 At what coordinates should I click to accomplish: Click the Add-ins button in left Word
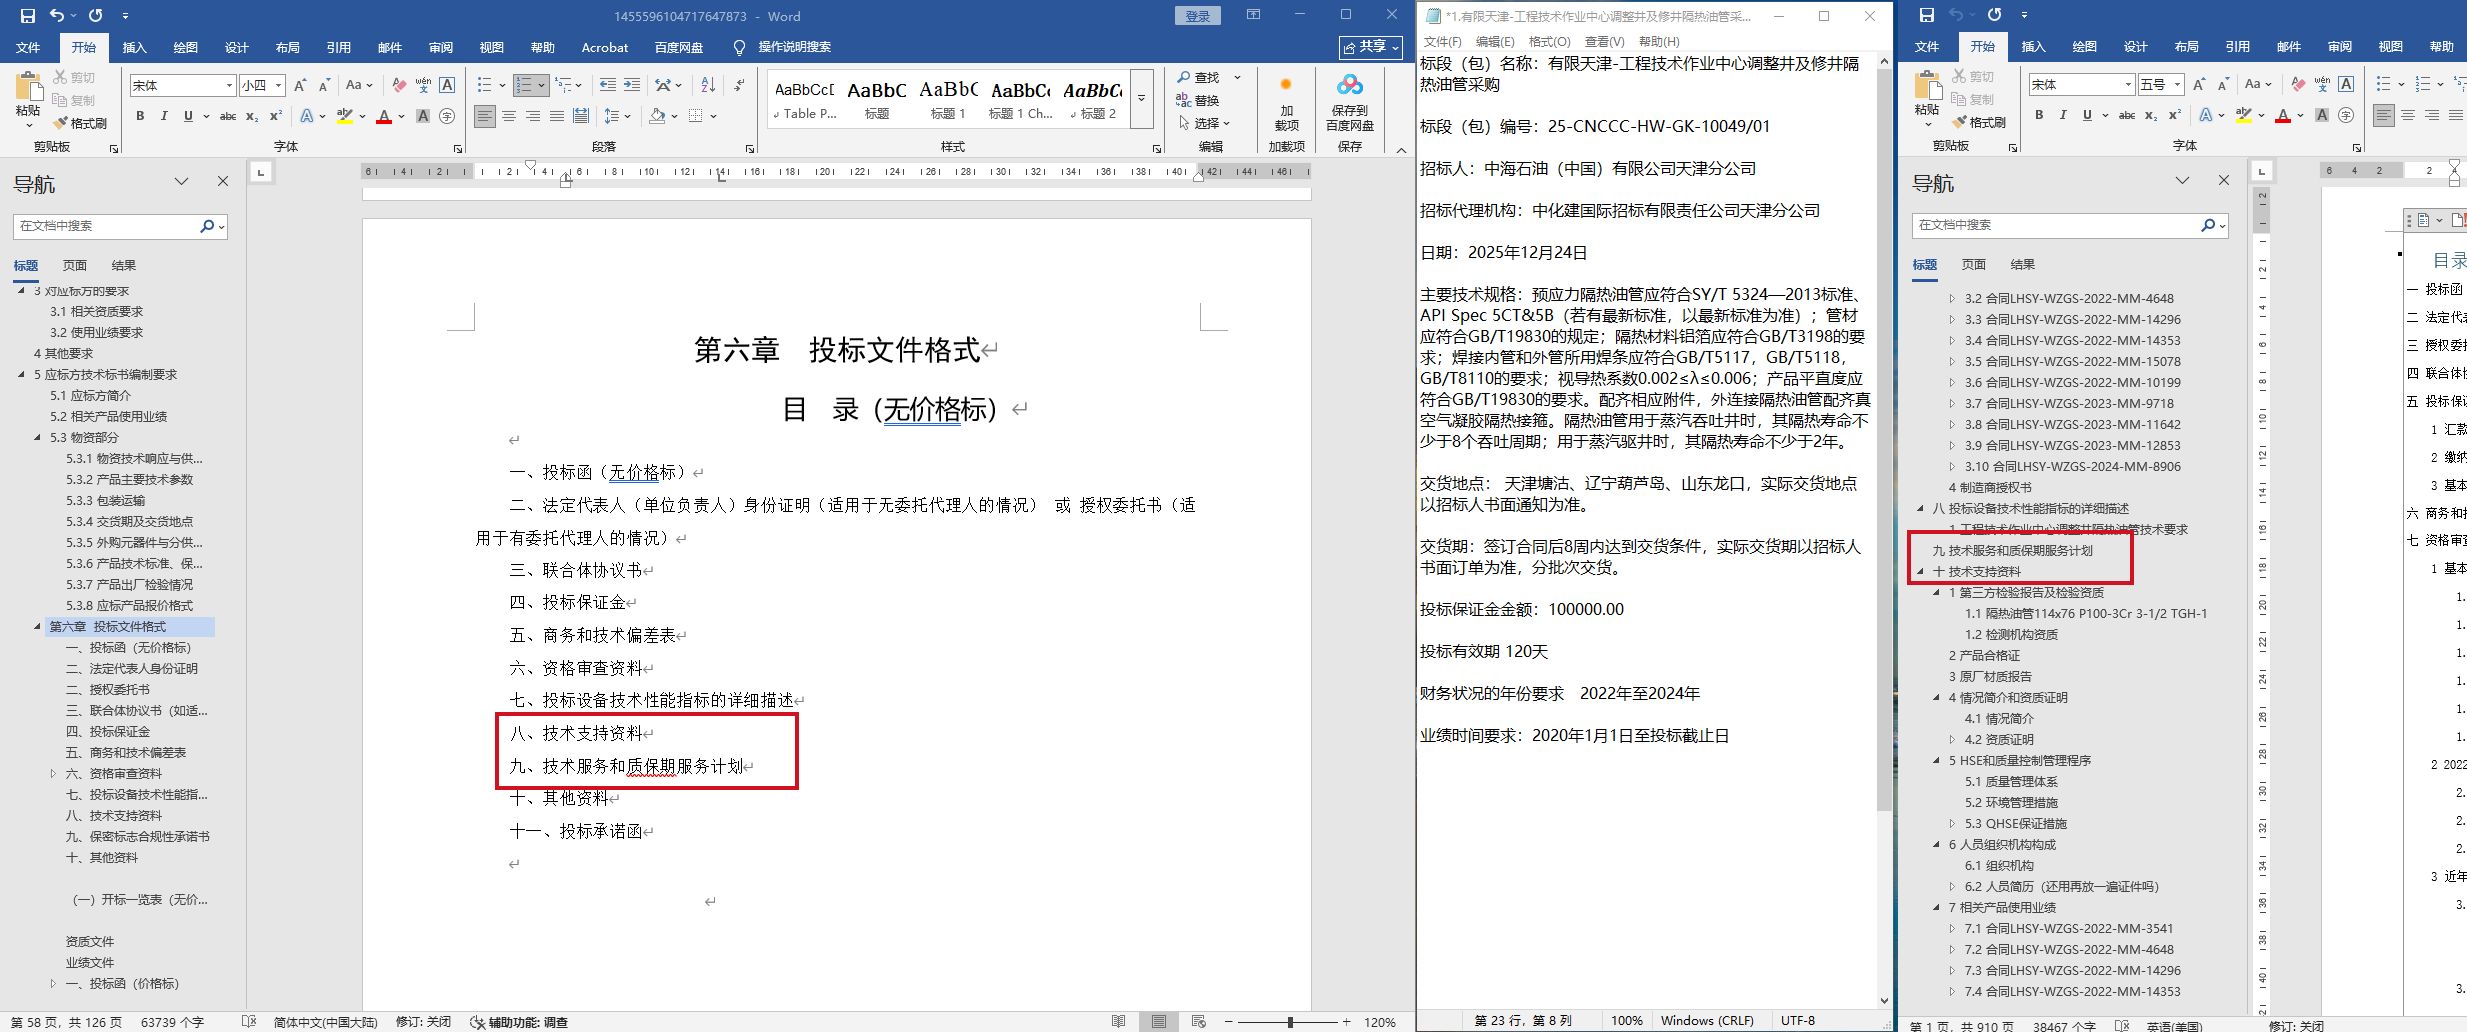pos(1286,104)
